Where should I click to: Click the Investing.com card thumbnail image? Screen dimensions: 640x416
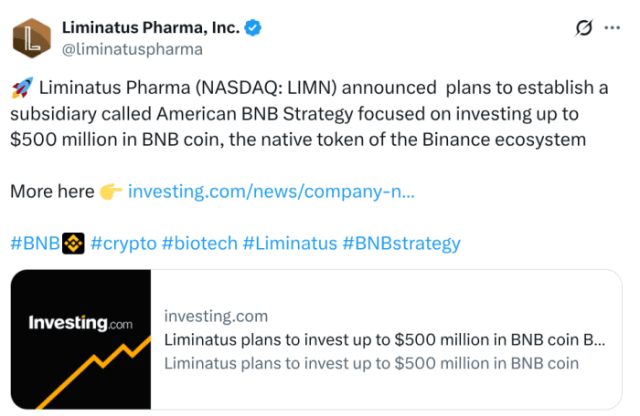point(80,340)
